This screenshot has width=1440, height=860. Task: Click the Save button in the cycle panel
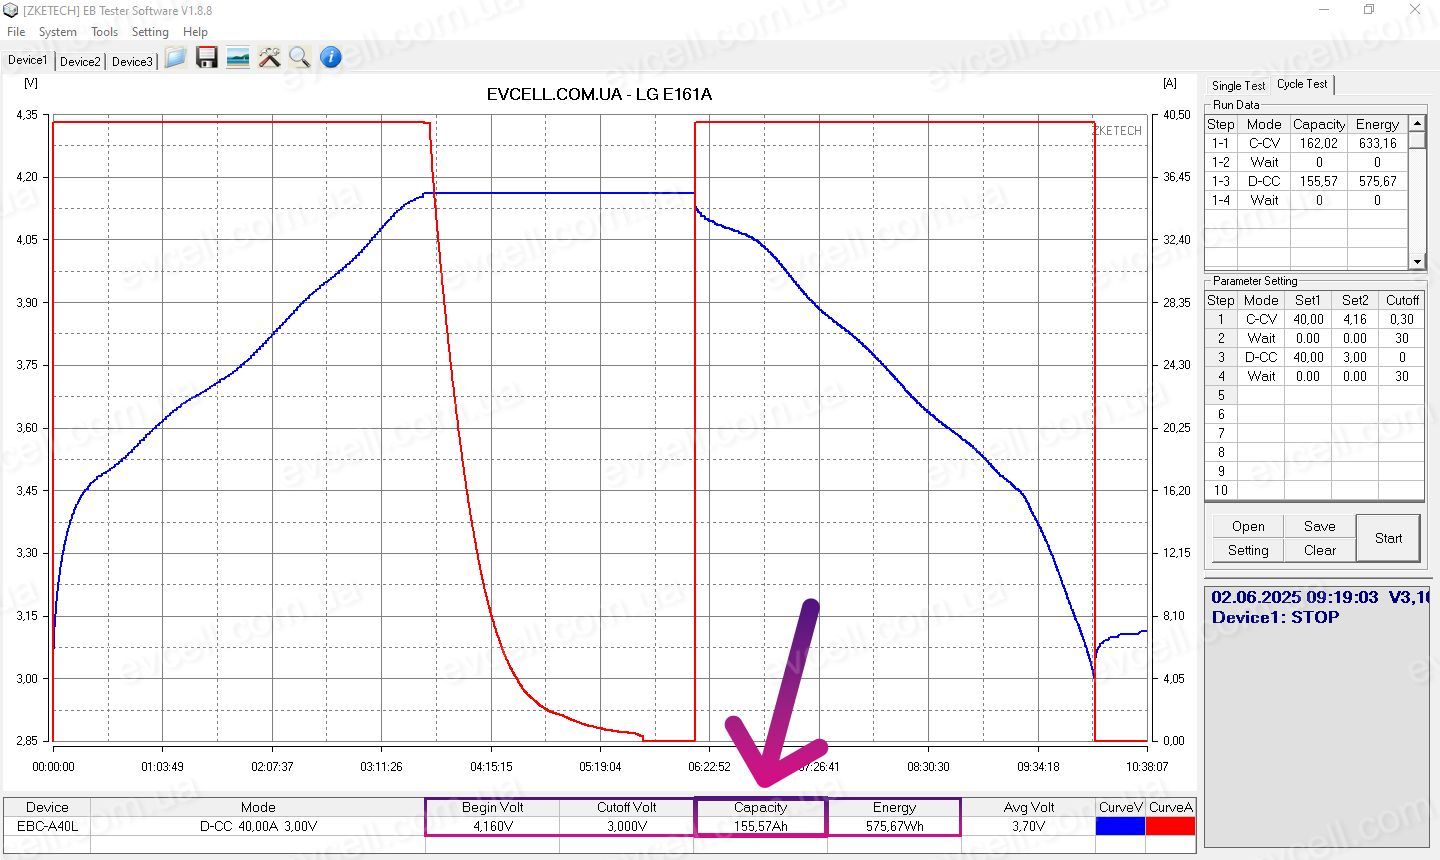coord(1319,526)
